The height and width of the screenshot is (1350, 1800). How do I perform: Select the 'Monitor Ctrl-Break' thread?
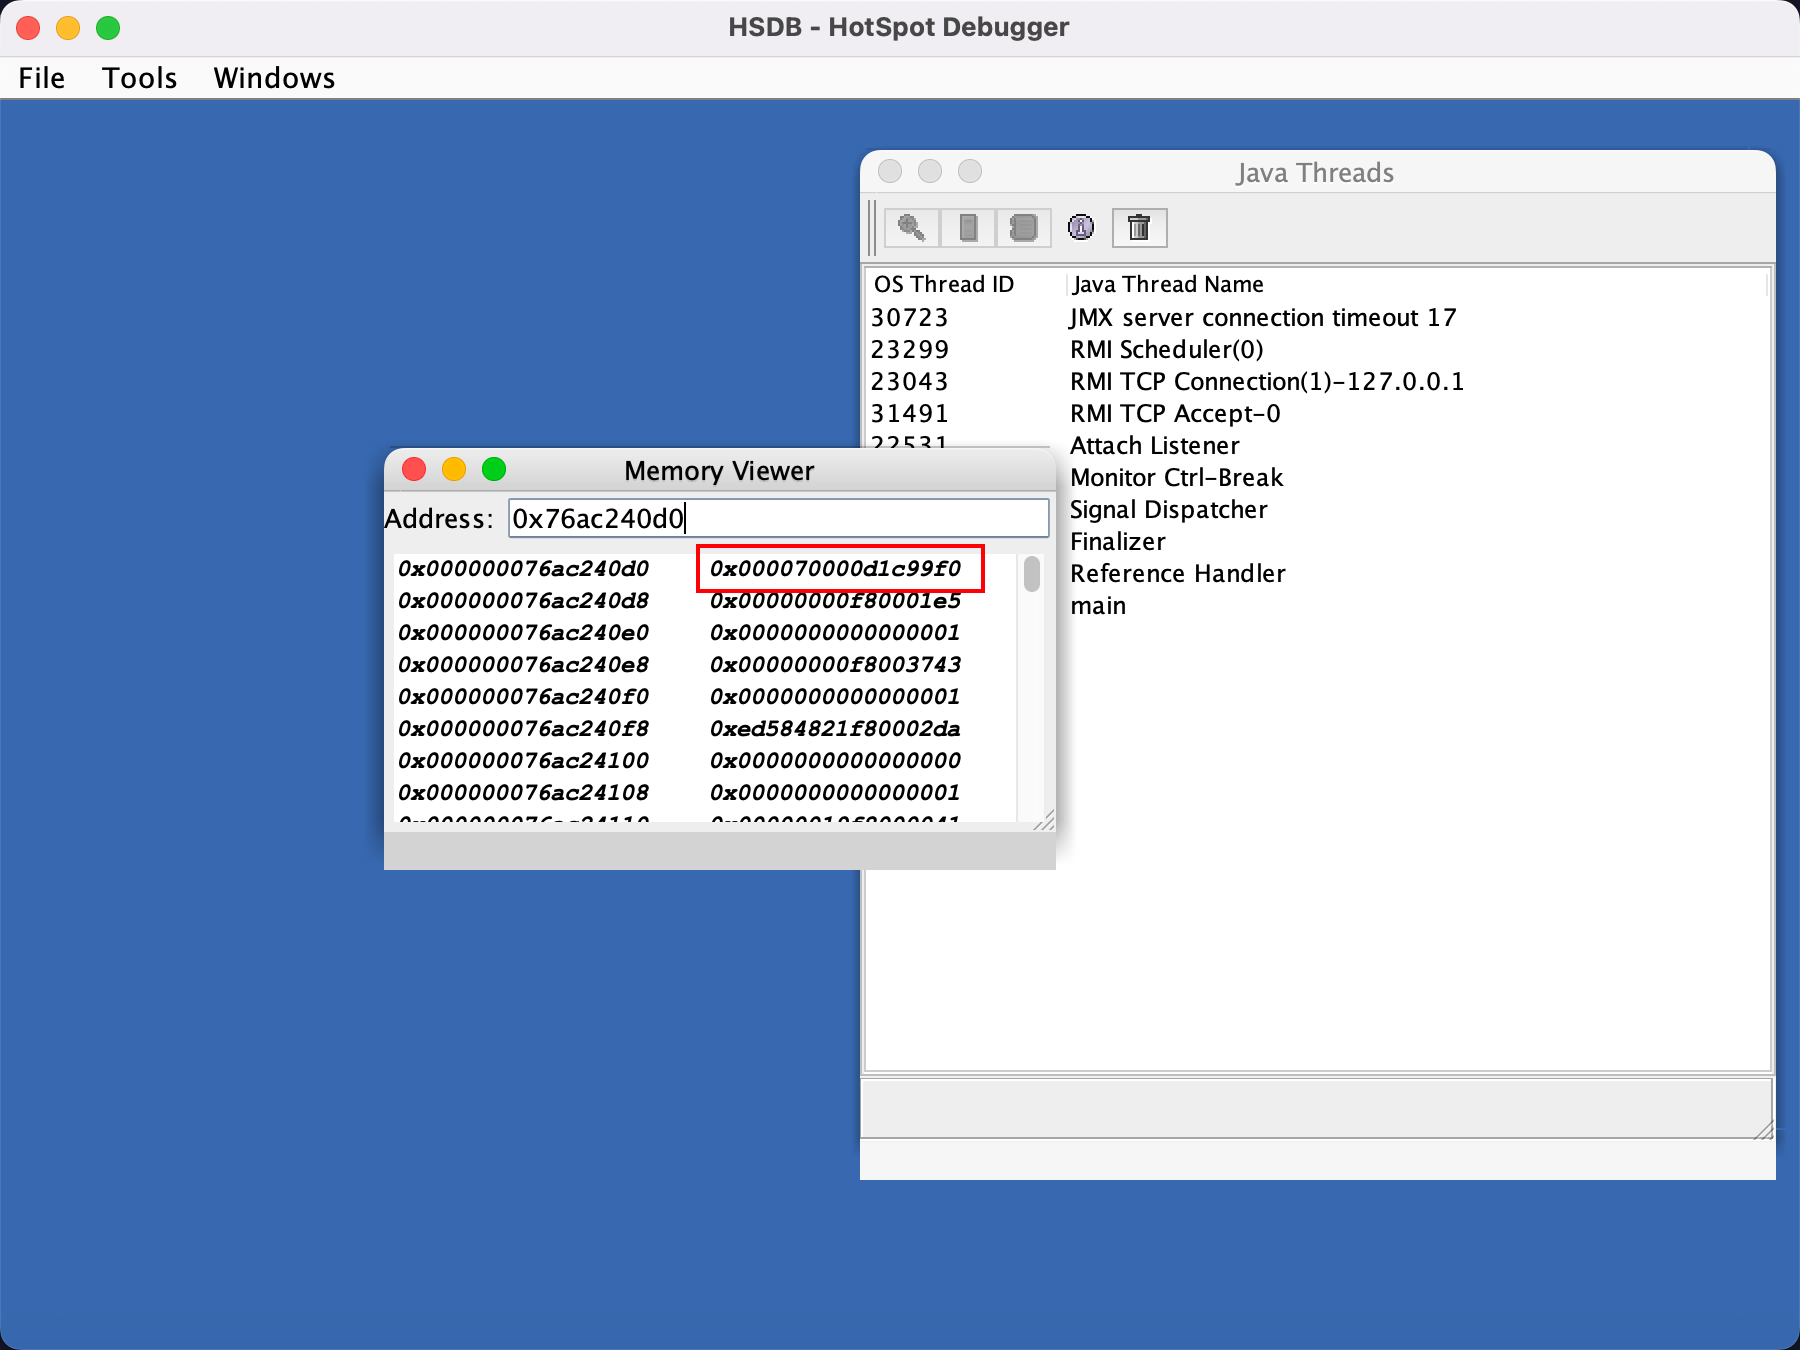(x=1177, y=477)
